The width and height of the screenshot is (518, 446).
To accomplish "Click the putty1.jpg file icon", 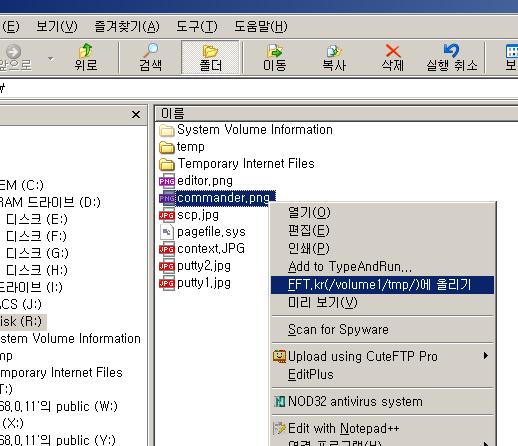I will click(x=167, y=283).
